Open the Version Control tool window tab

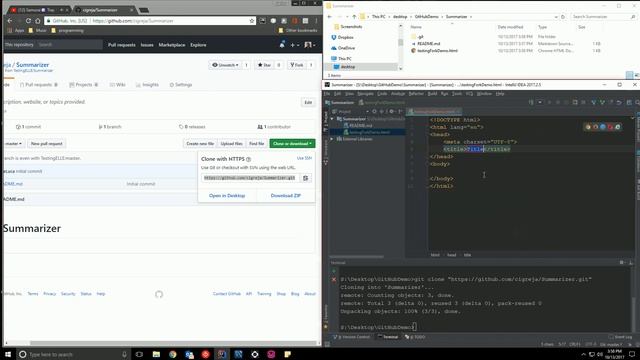(x=353, y=337)
